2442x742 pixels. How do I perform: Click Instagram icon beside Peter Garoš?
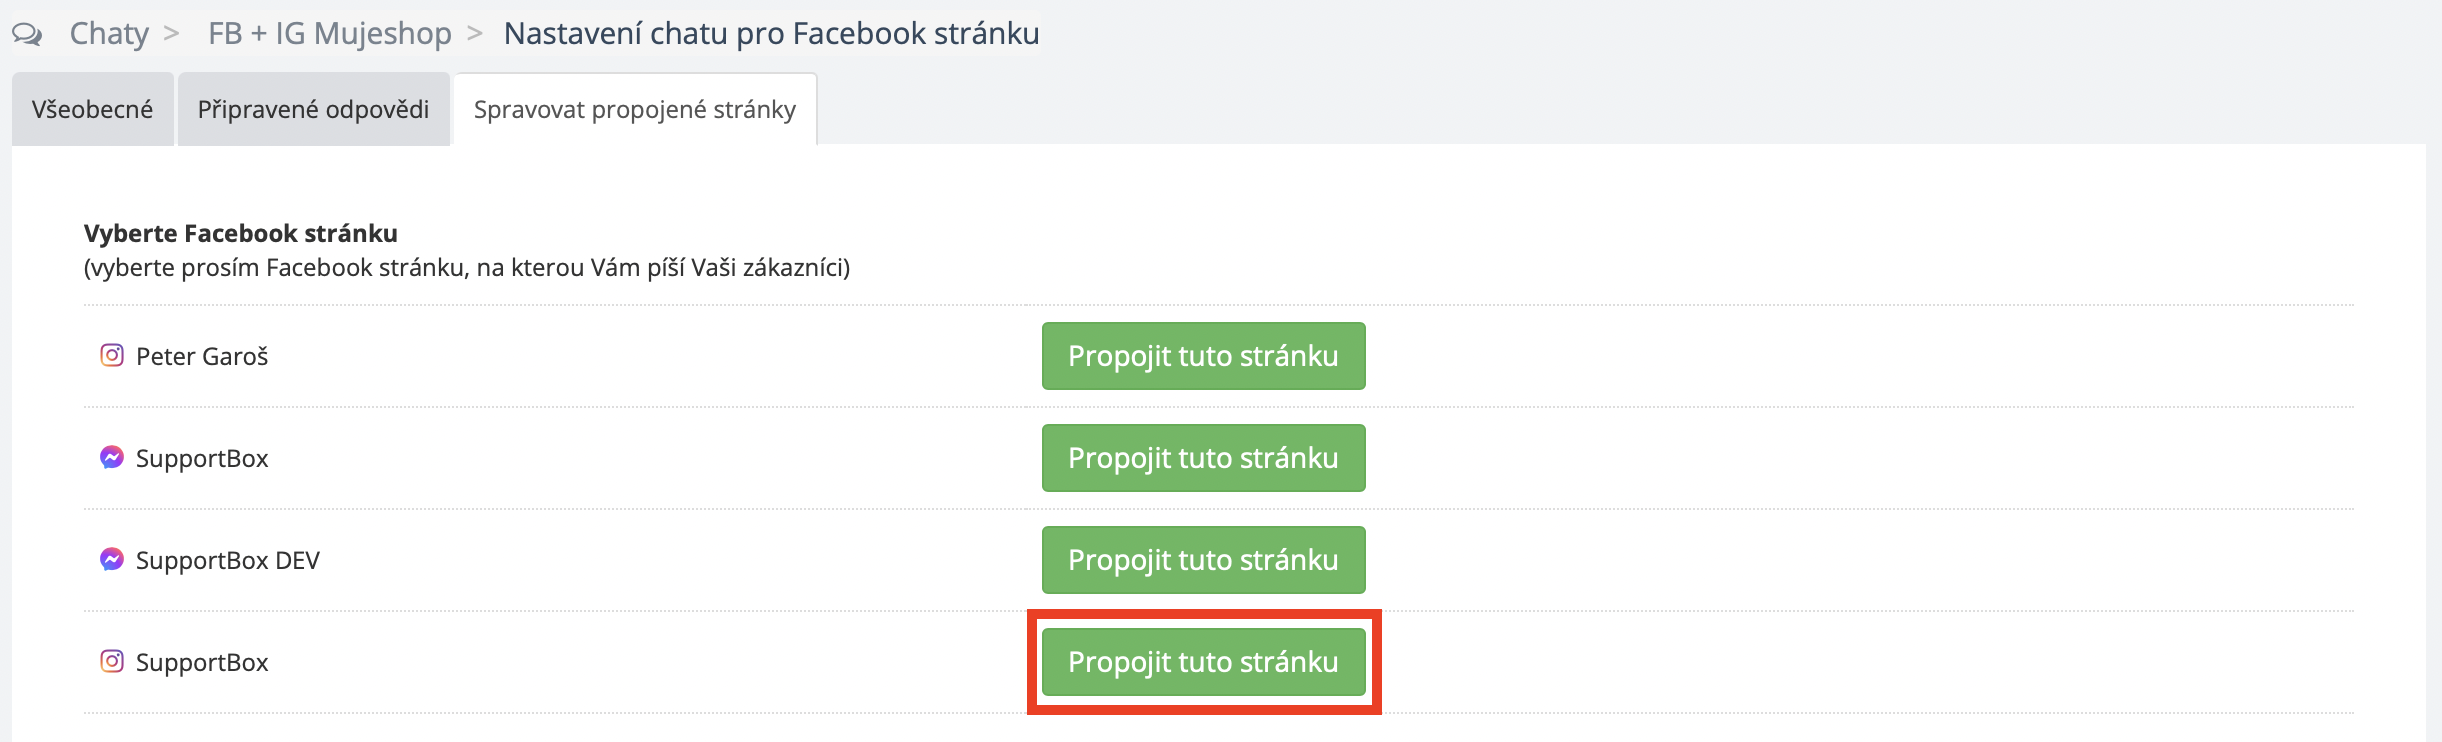click(112, 355)
